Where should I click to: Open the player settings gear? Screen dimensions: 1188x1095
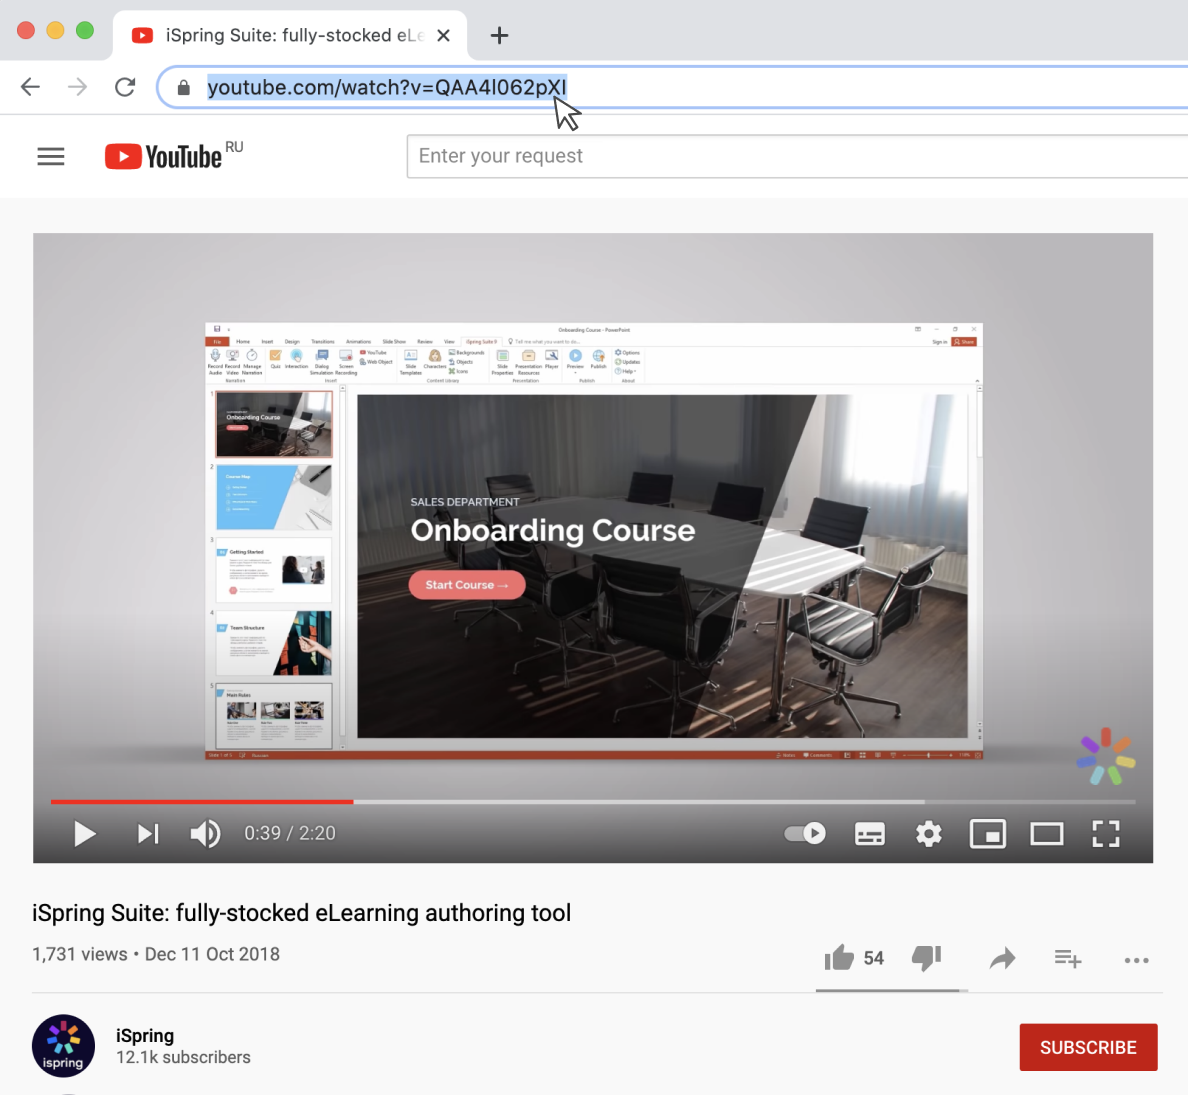pyautogui.click(x=928, y=833)
